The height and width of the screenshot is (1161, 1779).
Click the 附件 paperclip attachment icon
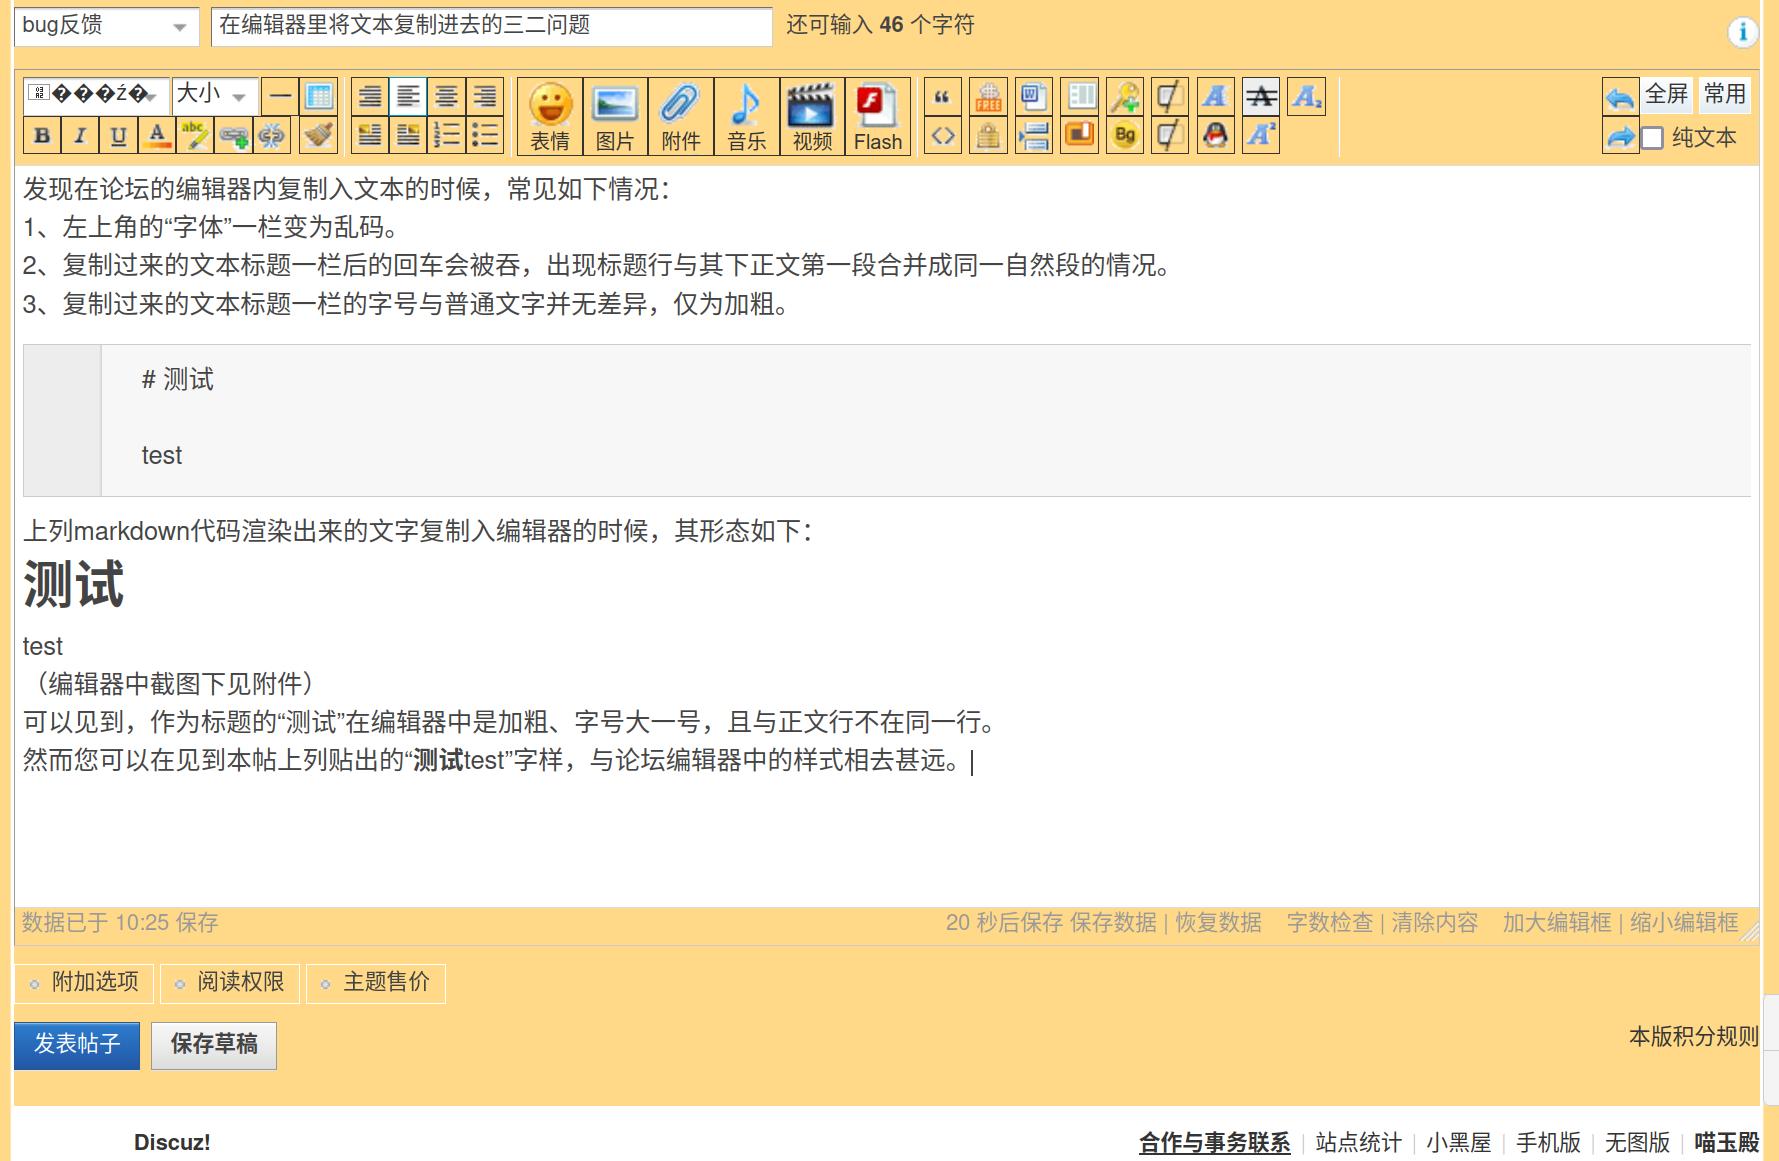click(680, 116)
